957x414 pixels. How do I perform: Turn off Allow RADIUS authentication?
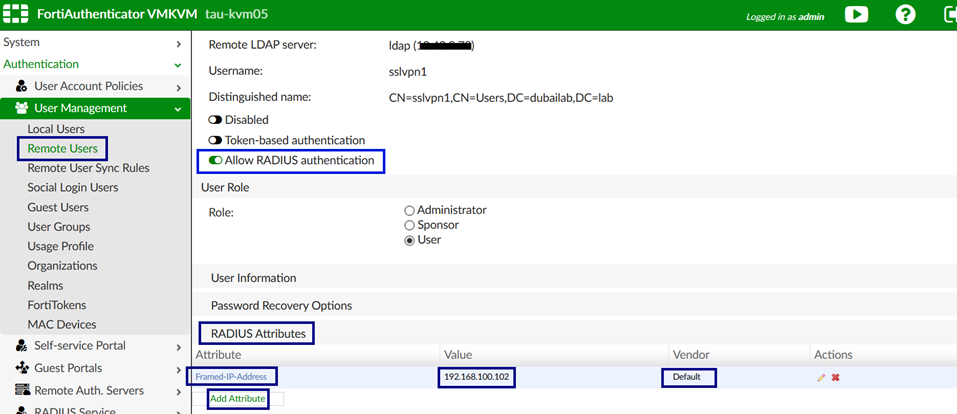point(215,160)
